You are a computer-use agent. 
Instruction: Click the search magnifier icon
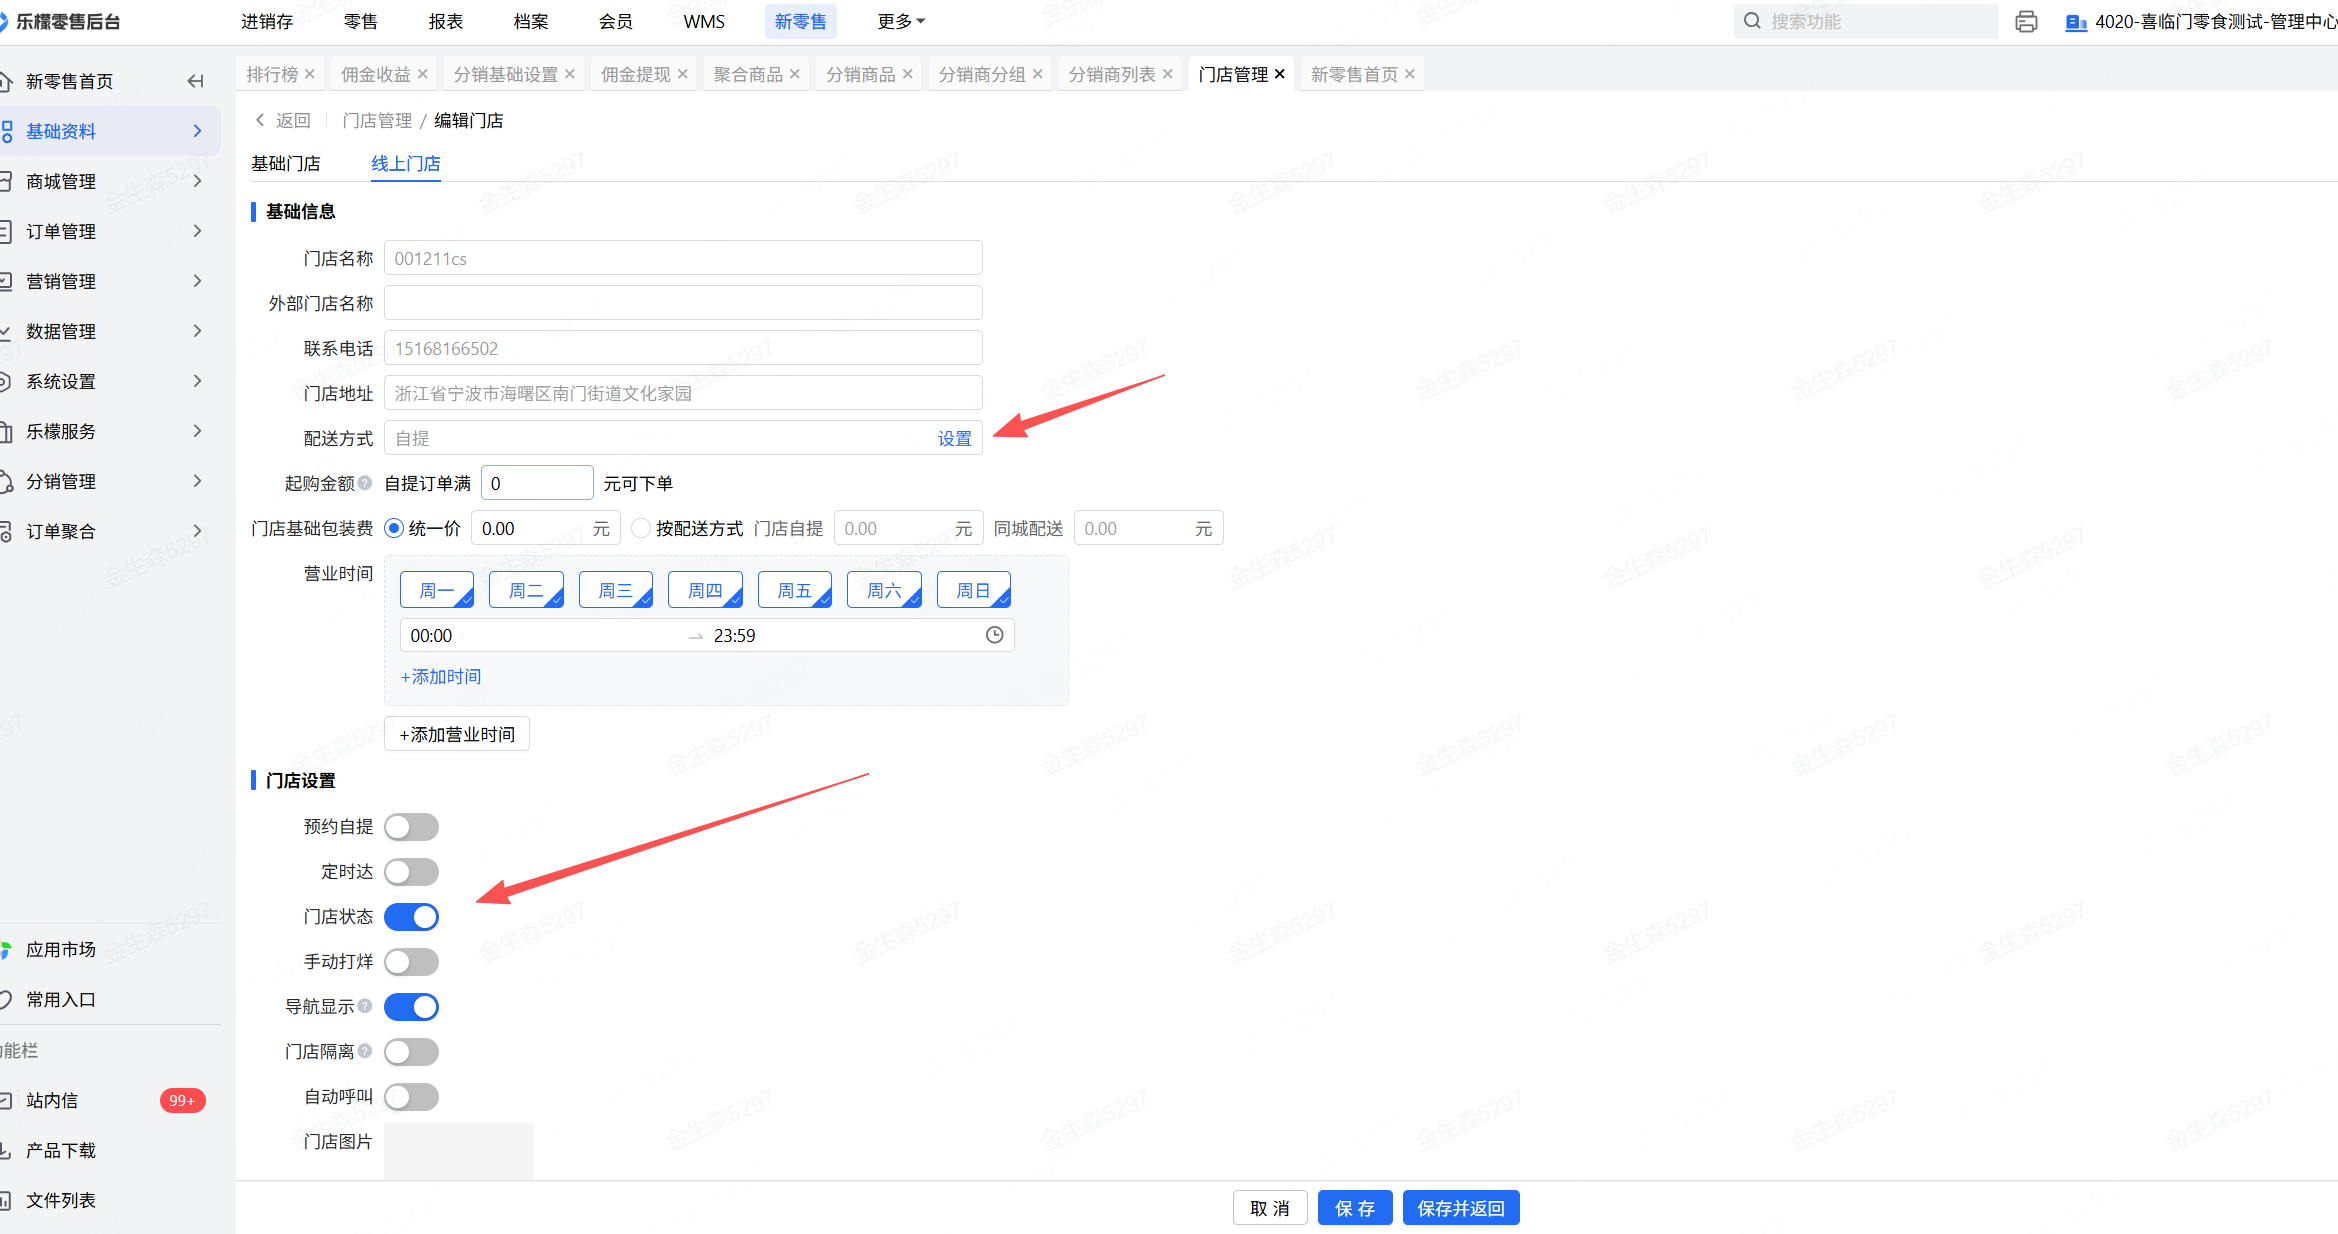tap(1752, 21)
